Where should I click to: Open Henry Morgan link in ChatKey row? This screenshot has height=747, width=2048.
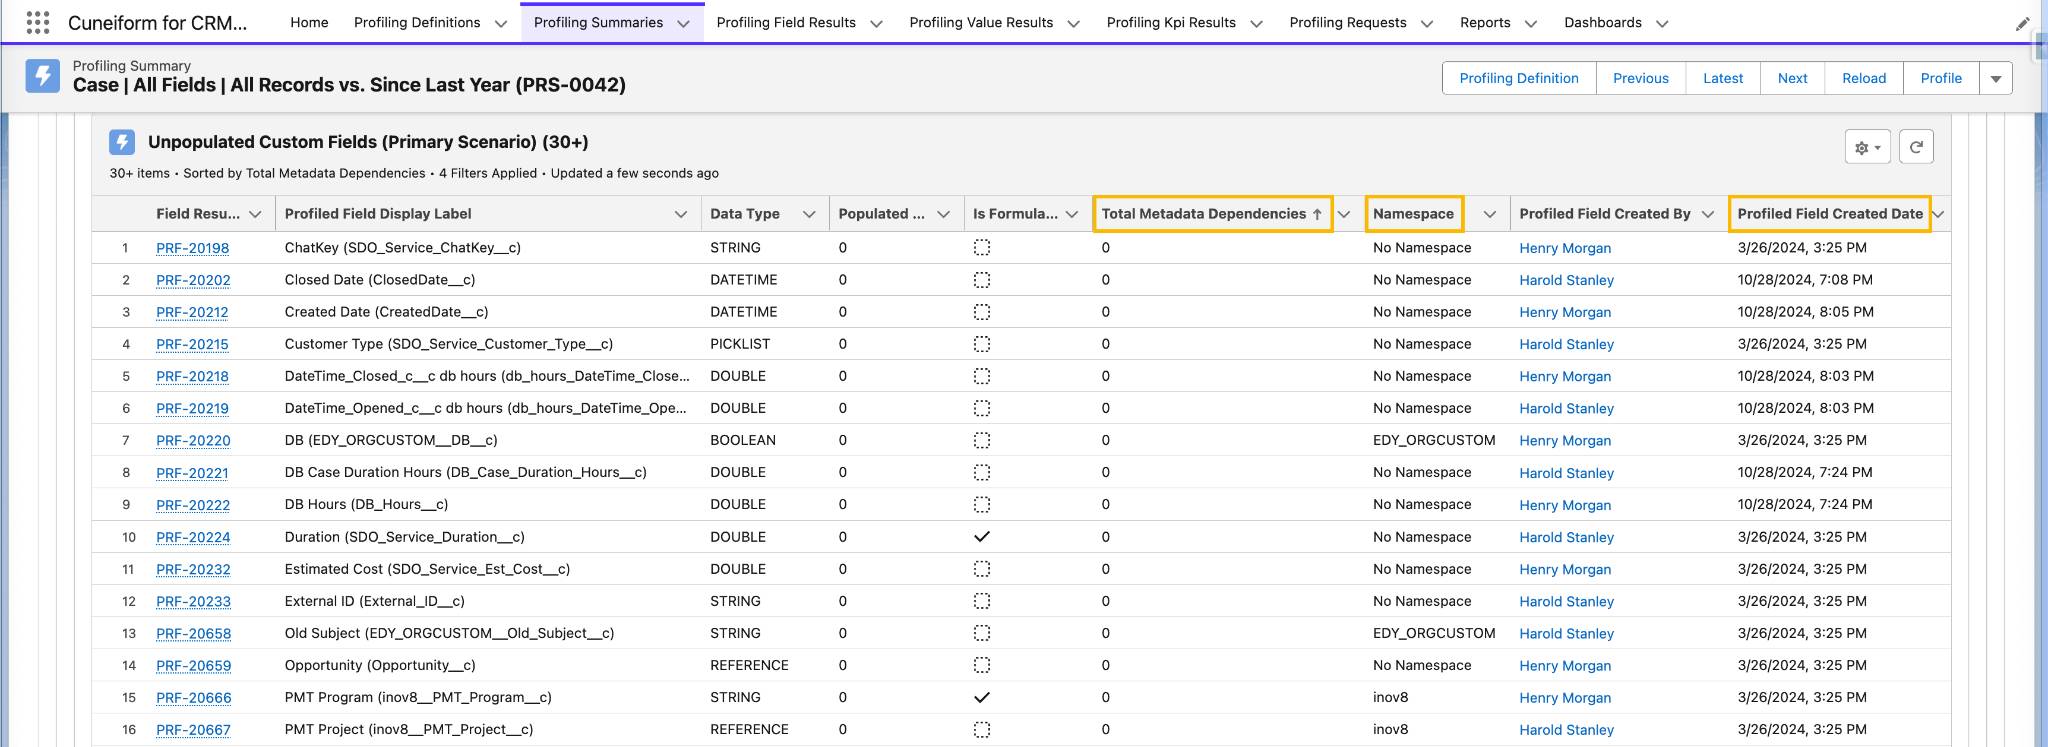1565,248
